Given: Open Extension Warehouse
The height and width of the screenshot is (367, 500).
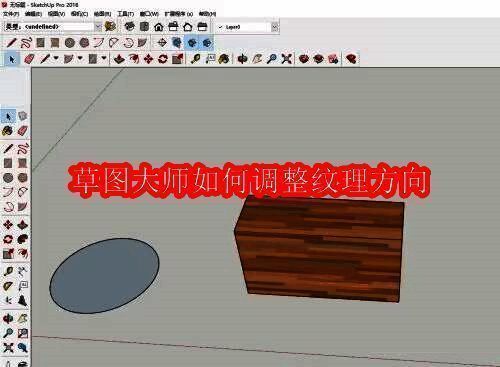Looking at the screenshot, I should point(319,59).
